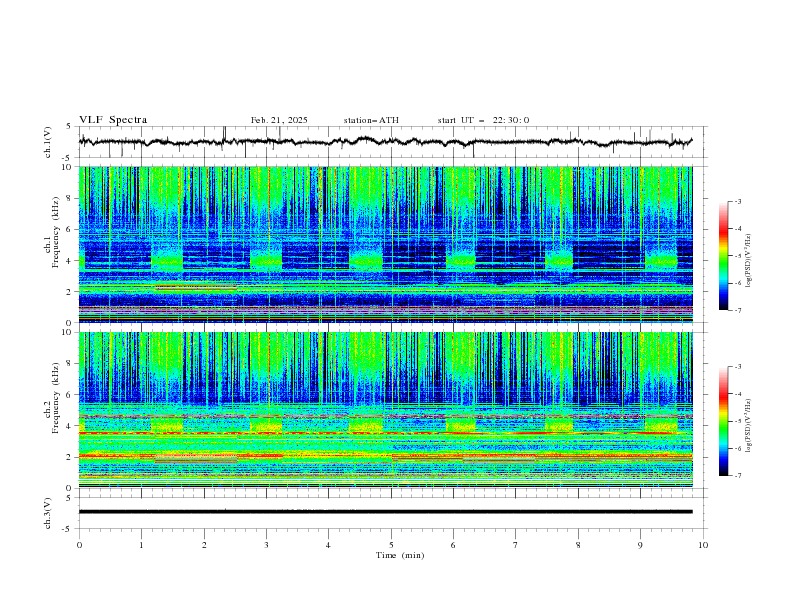Click time axis tick label "7"
792x612 pixels.
[x=516, y=545]
